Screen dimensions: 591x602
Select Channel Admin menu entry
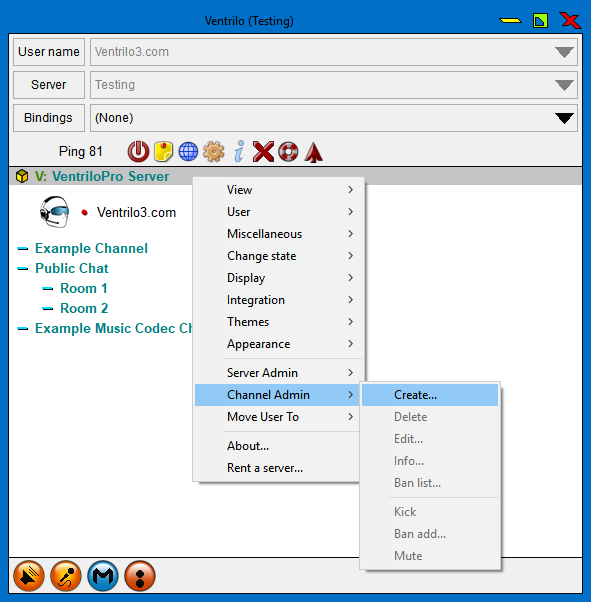click(278, 395)
